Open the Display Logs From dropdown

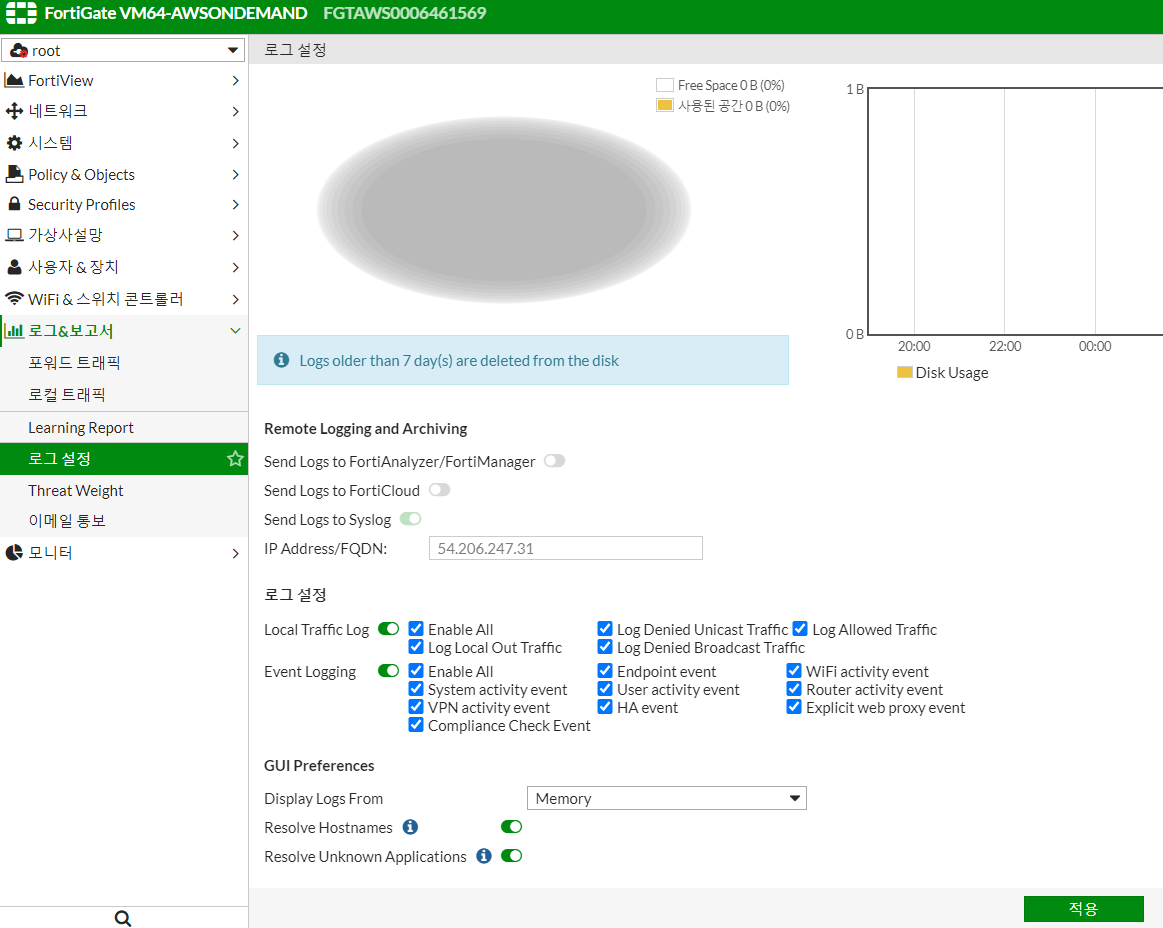click(x=666, y=798)
